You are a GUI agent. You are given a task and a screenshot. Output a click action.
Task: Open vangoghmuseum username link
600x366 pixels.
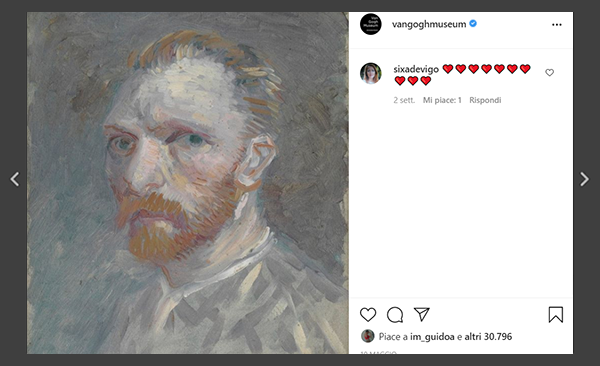click(429, 24)
